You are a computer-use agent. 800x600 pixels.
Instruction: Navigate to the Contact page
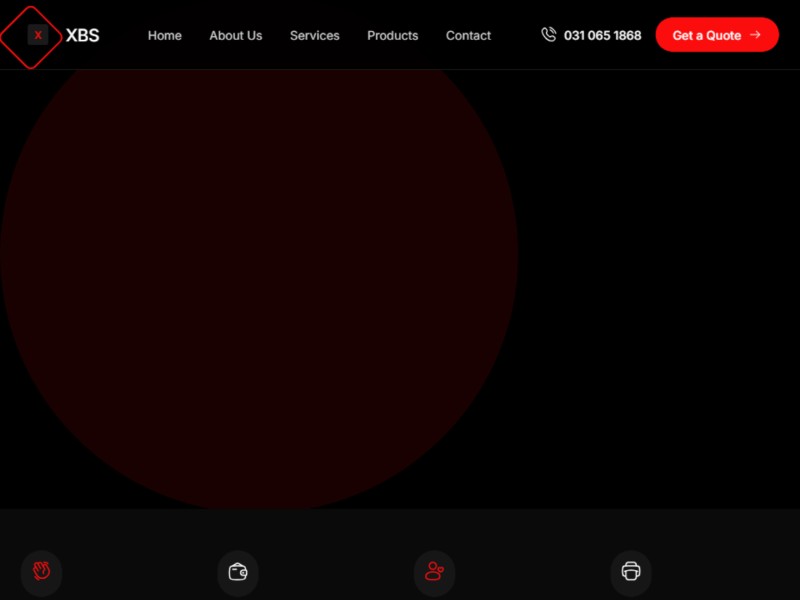[x=468, y=35]
